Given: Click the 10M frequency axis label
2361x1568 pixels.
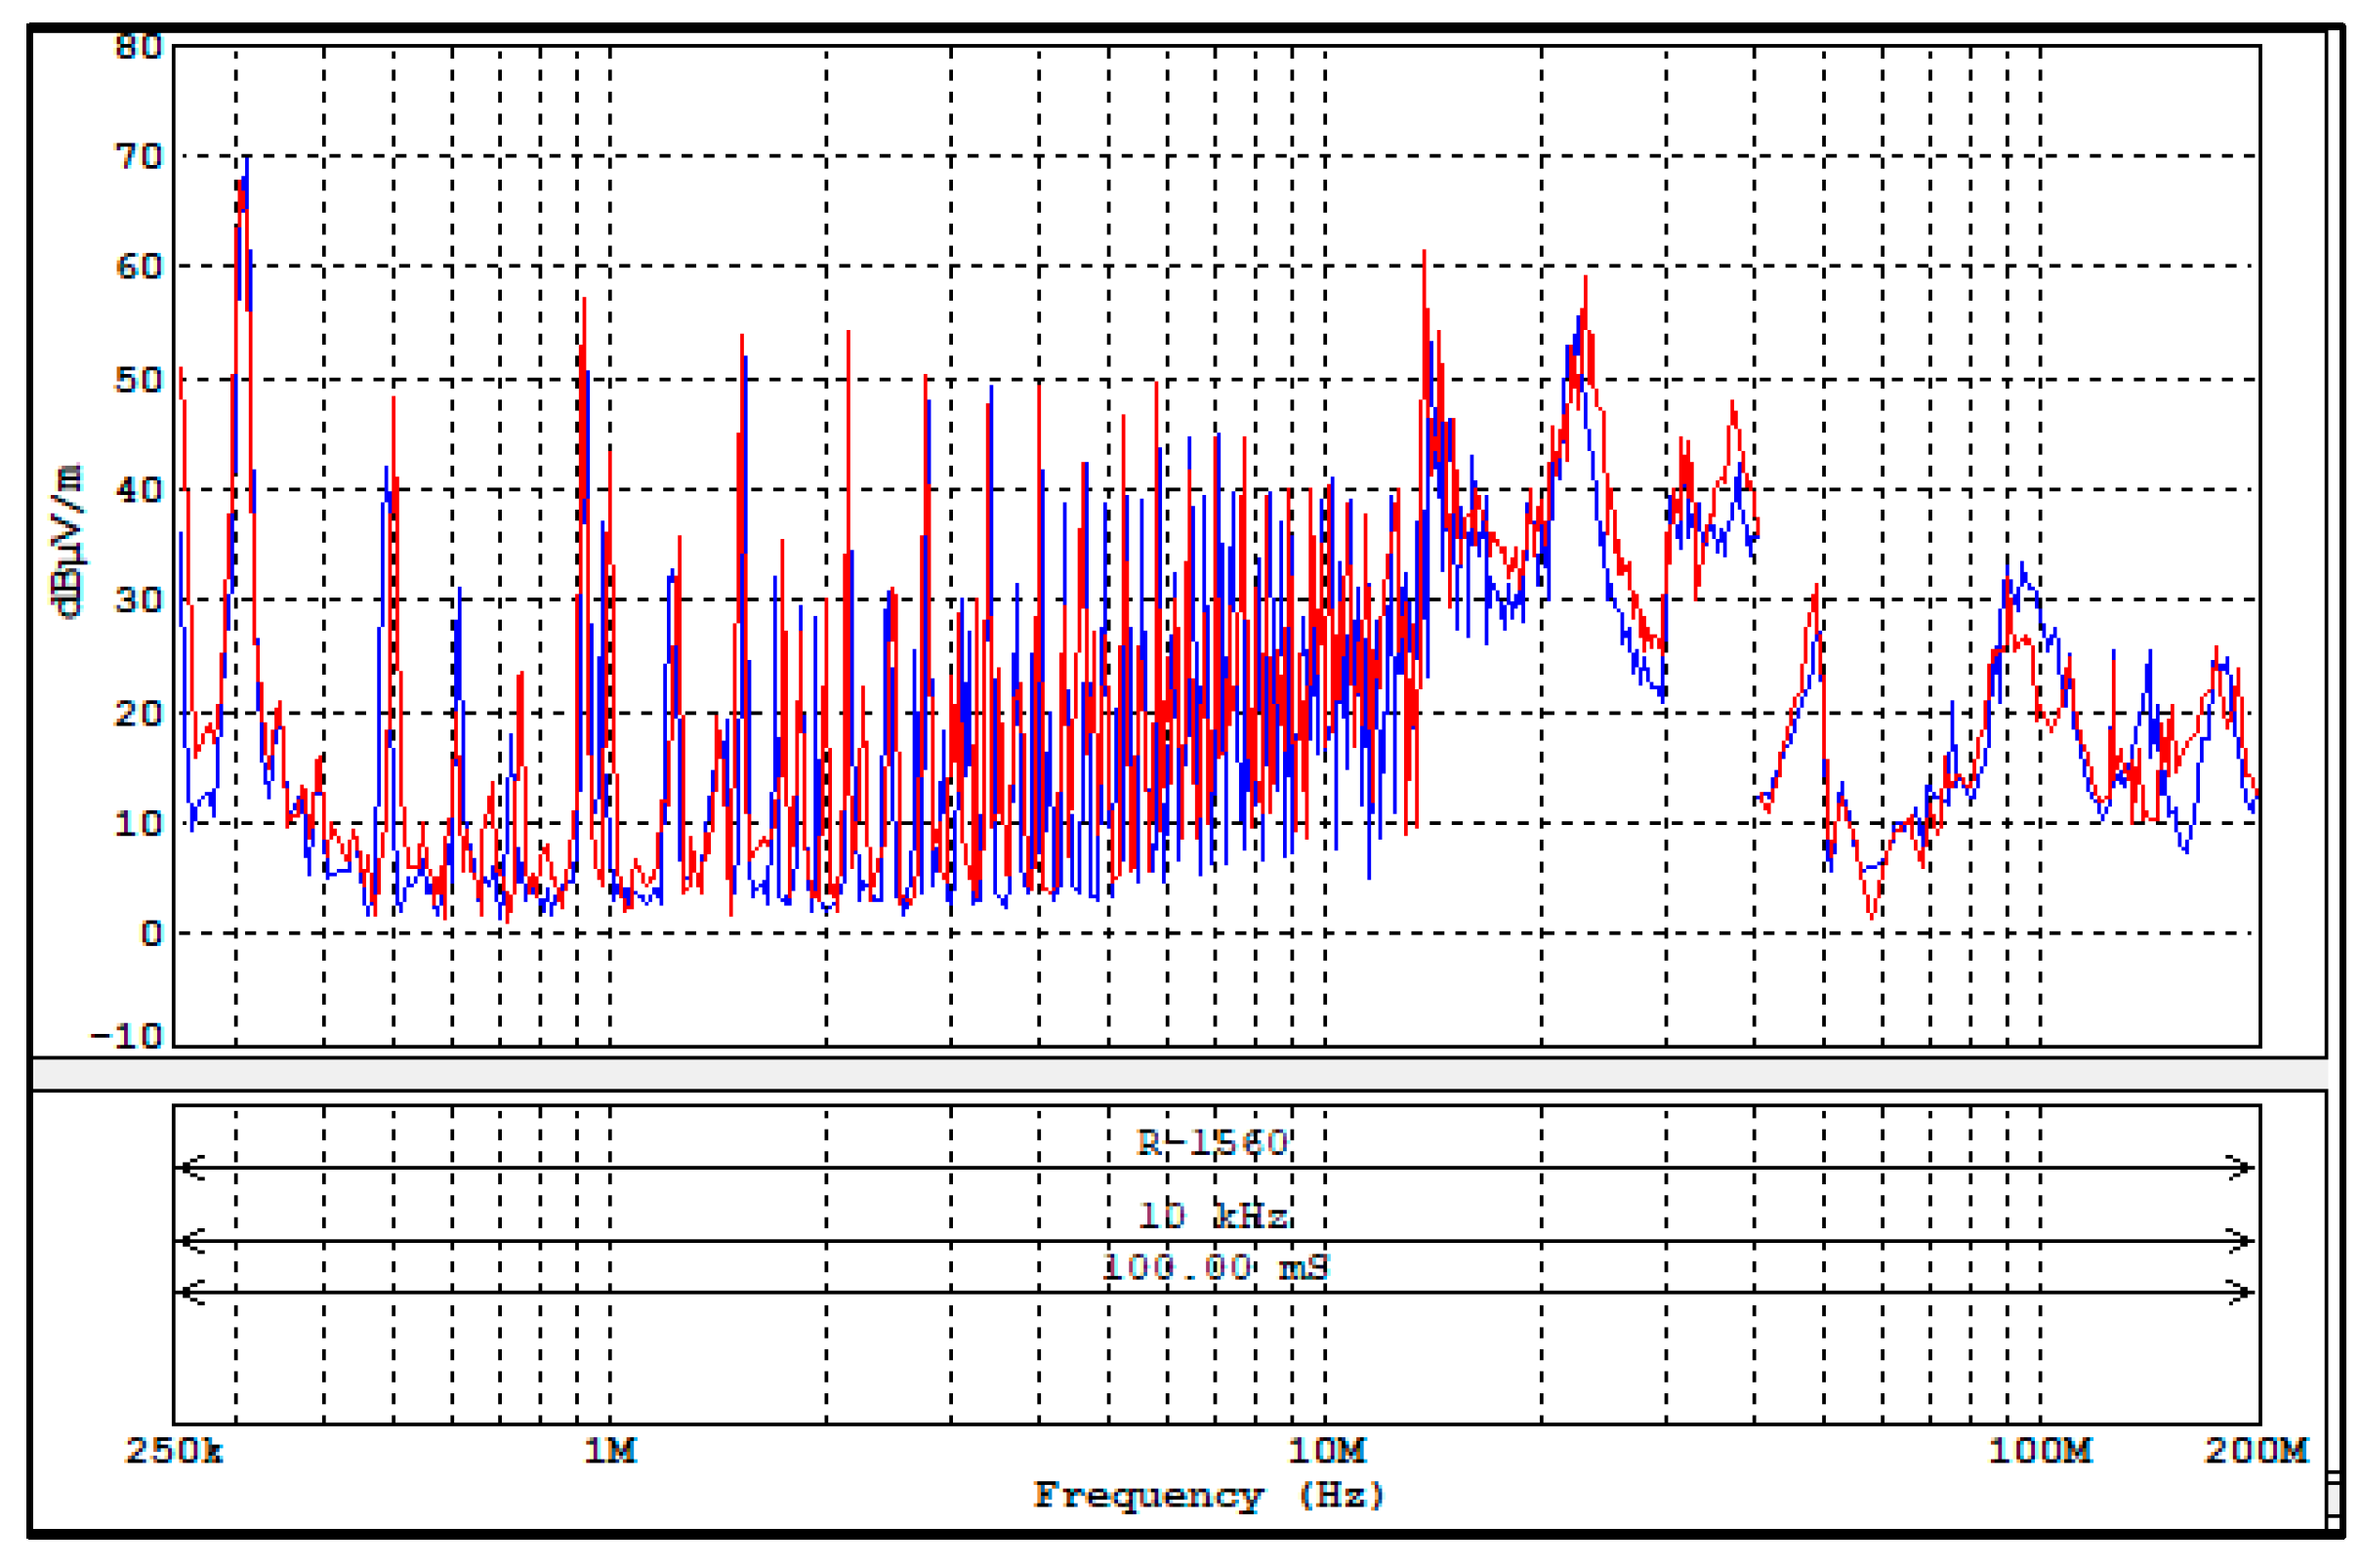Looking at the screenshot, I should tap(1326, 1450).
